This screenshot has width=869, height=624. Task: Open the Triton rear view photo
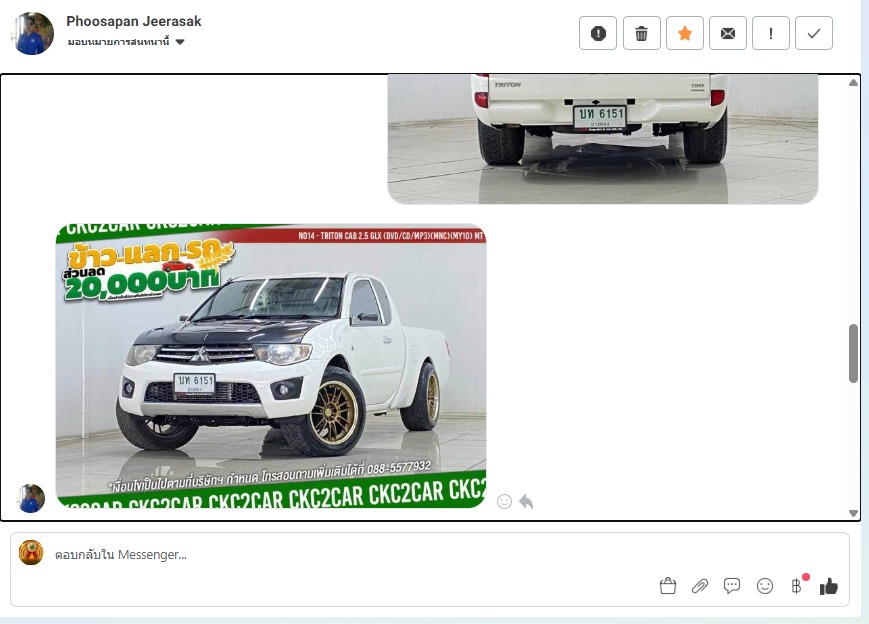pyautogui.click(x=603, y=139)
